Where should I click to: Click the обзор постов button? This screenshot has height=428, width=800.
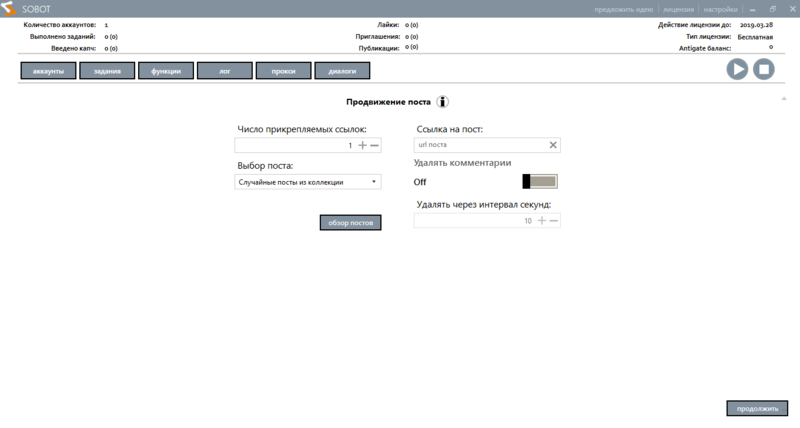(350, 223)
